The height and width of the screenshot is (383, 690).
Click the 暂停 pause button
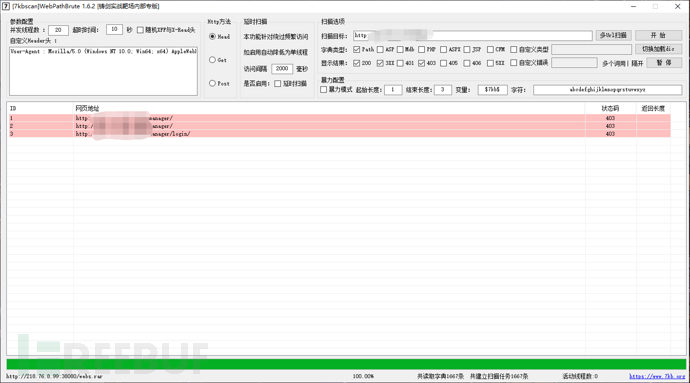664,63
